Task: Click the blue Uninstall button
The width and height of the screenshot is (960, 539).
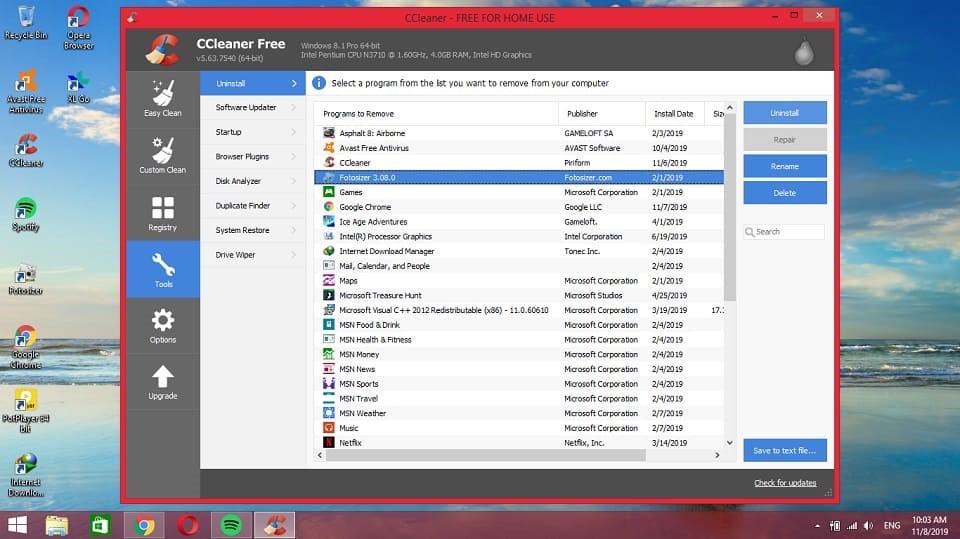Action: tap(785, 113)
